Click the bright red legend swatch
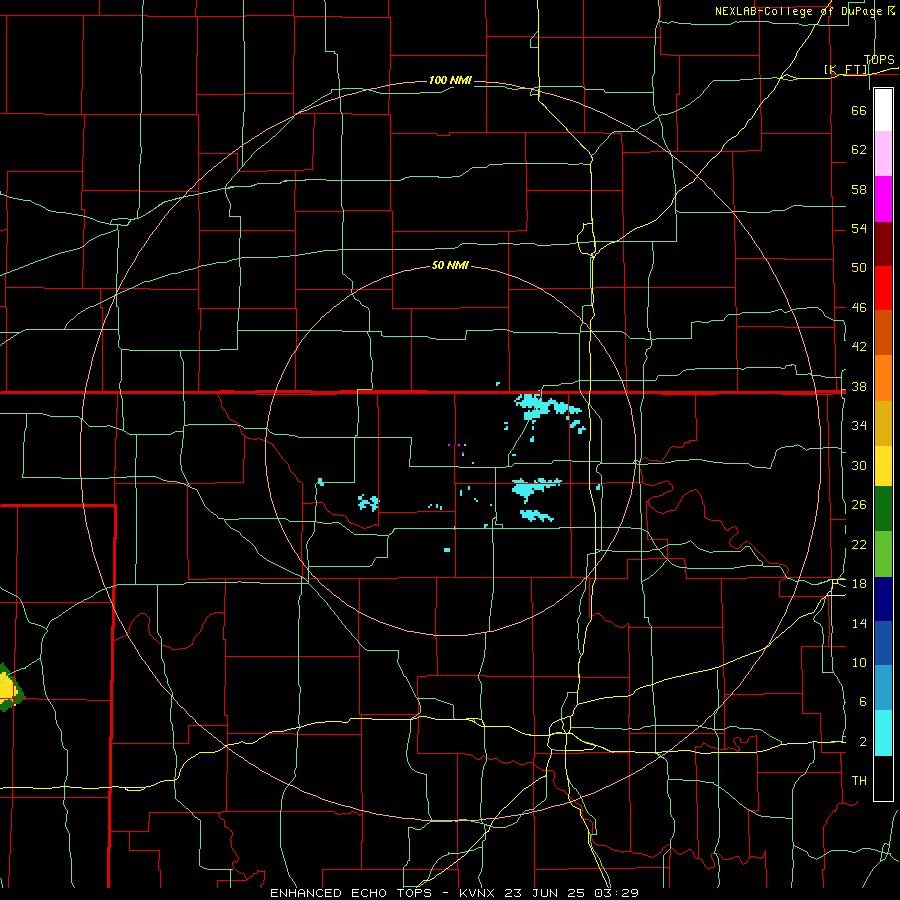This screenshot has width=900, height=900. coord(883,288)
